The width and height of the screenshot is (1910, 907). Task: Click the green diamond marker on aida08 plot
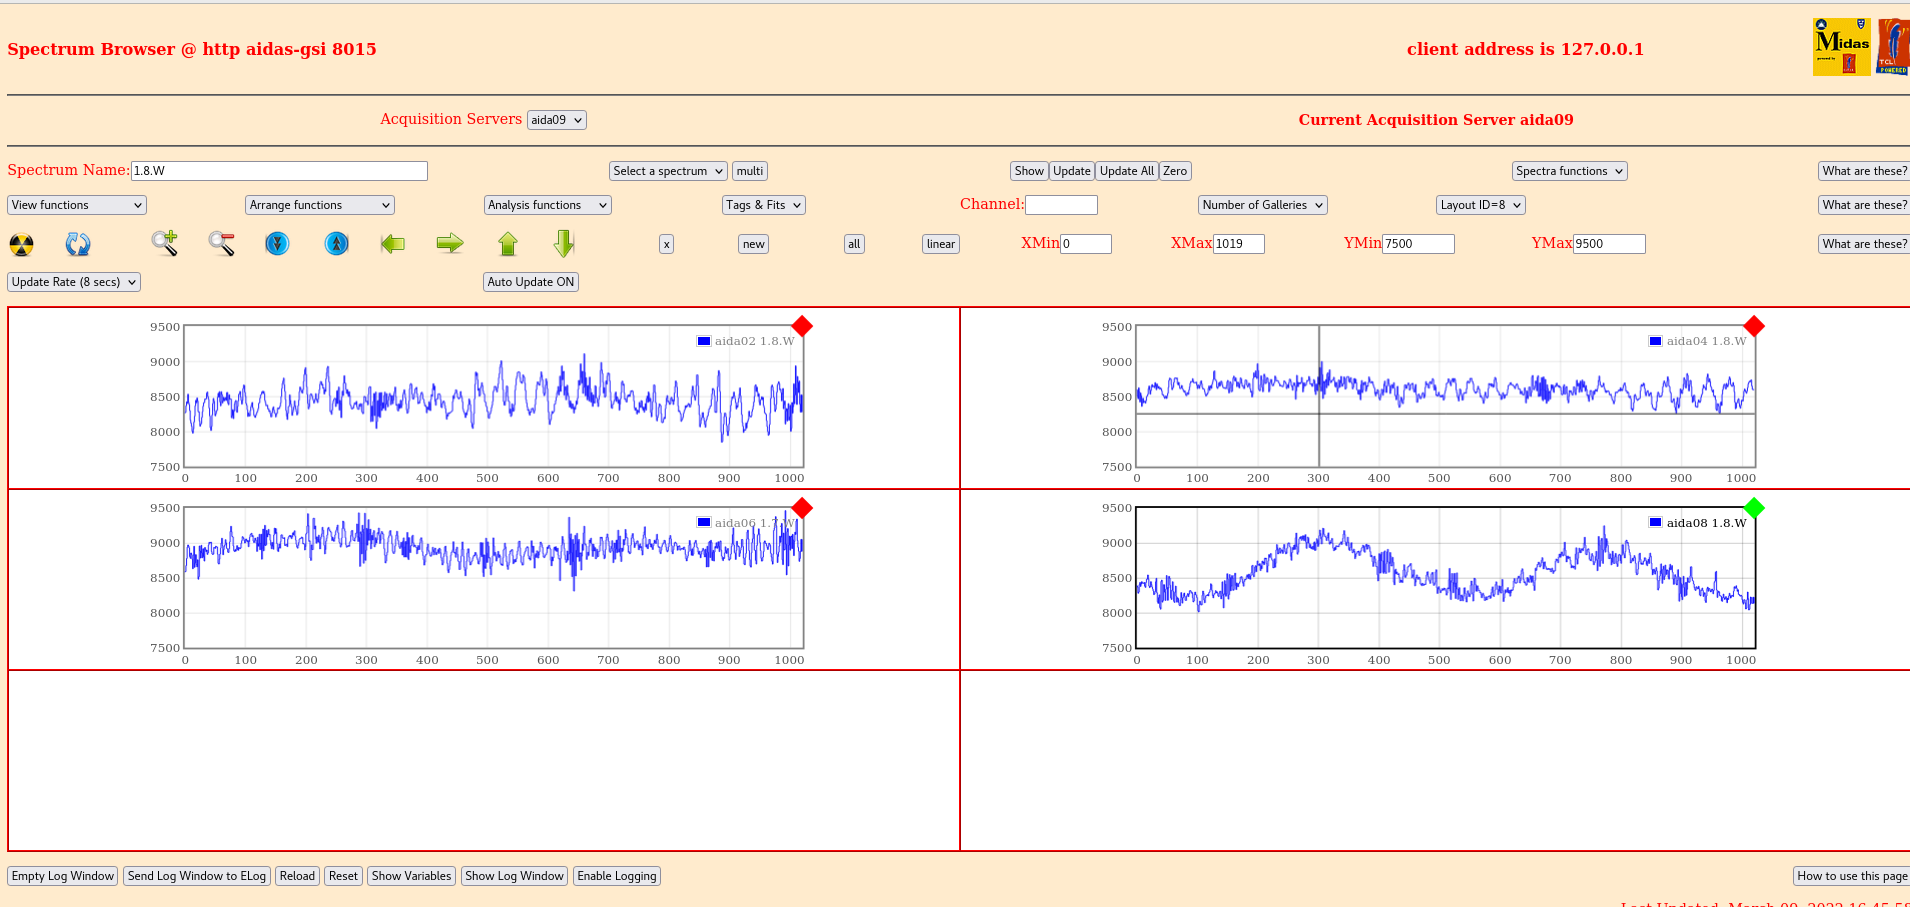click(1754, 508)
